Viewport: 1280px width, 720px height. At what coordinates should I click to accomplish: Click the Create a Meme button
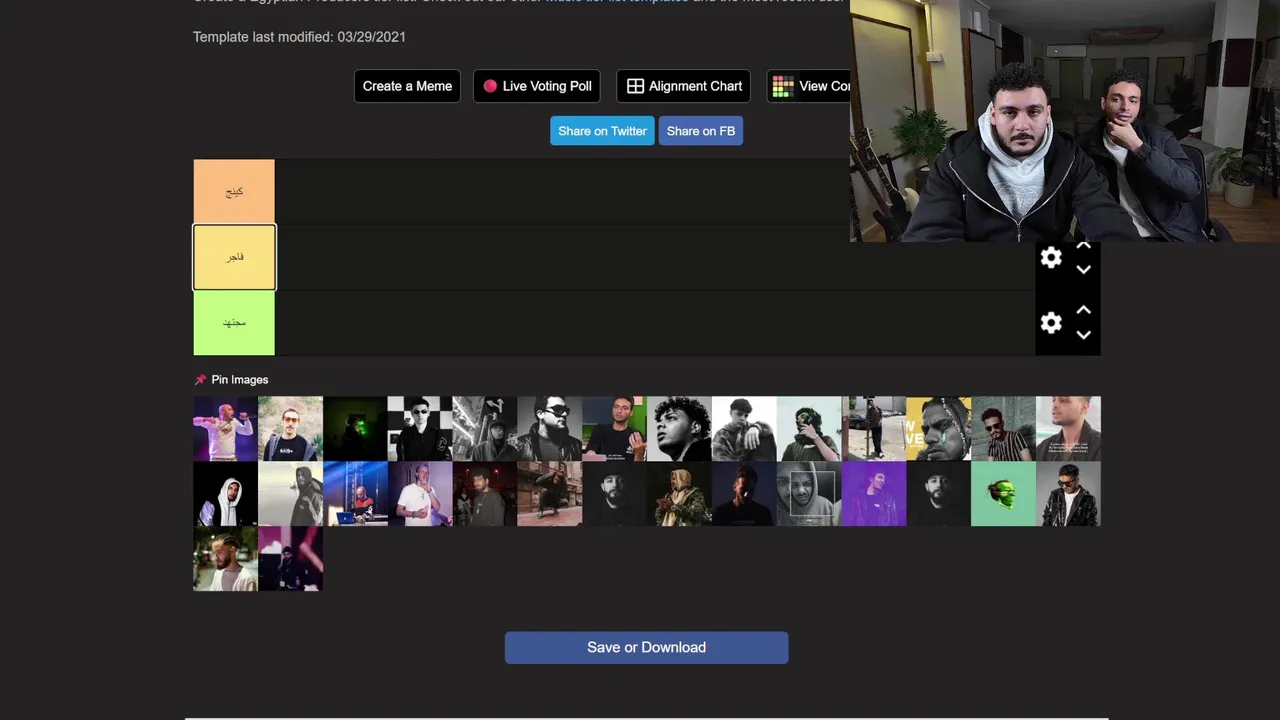[x=407, y=86]
